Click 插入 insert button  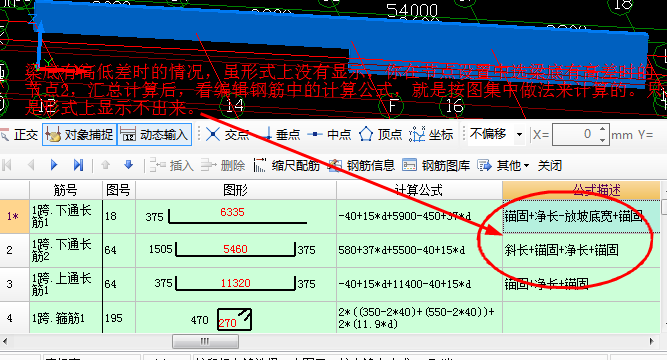(172, 166)
